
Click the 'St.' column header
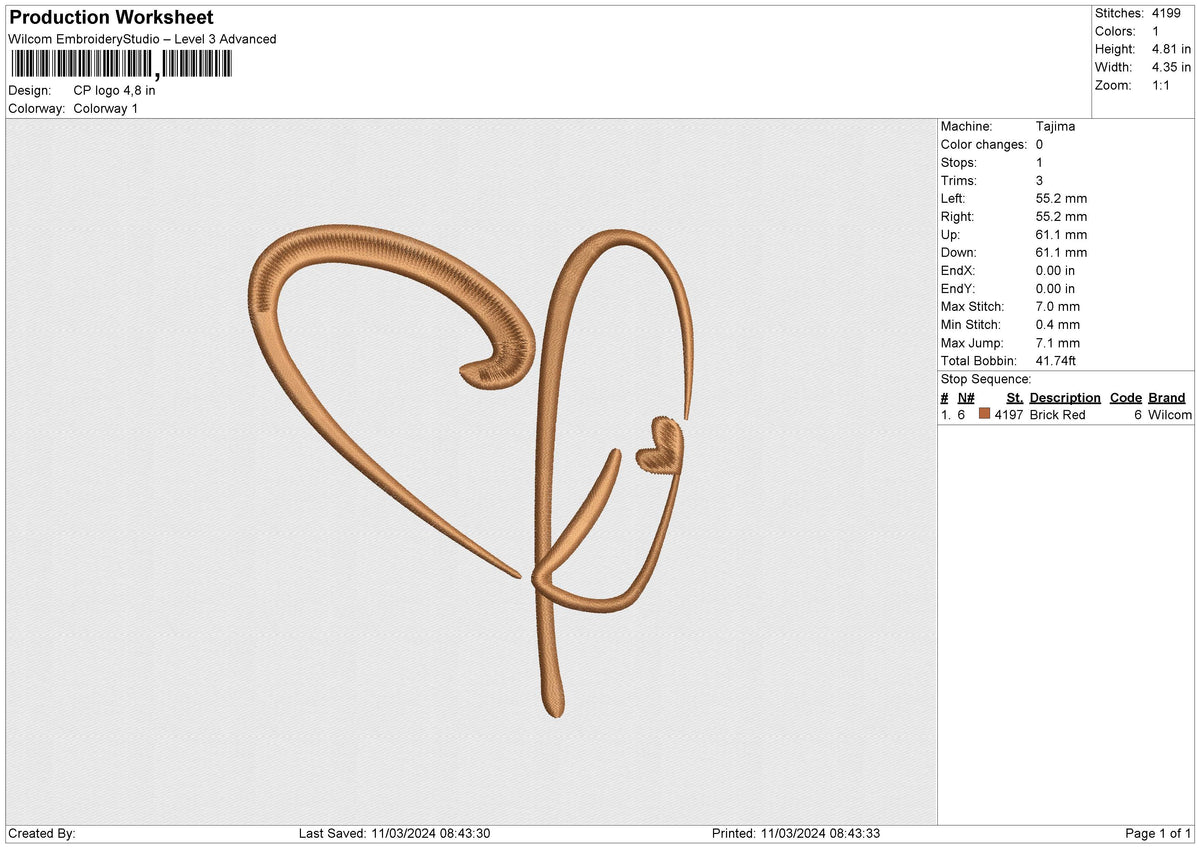click(x=1015, y=398)
